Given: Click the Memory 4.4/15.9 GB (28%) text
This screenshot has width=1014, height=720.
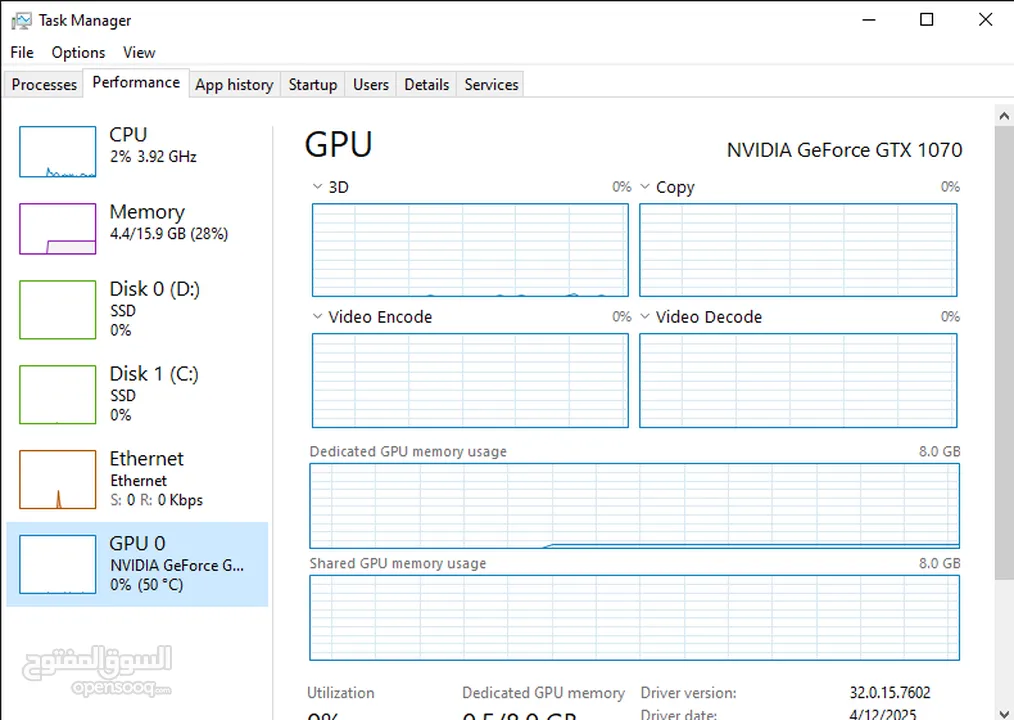Looking at the screenshot, I should (x=169, y=234).
